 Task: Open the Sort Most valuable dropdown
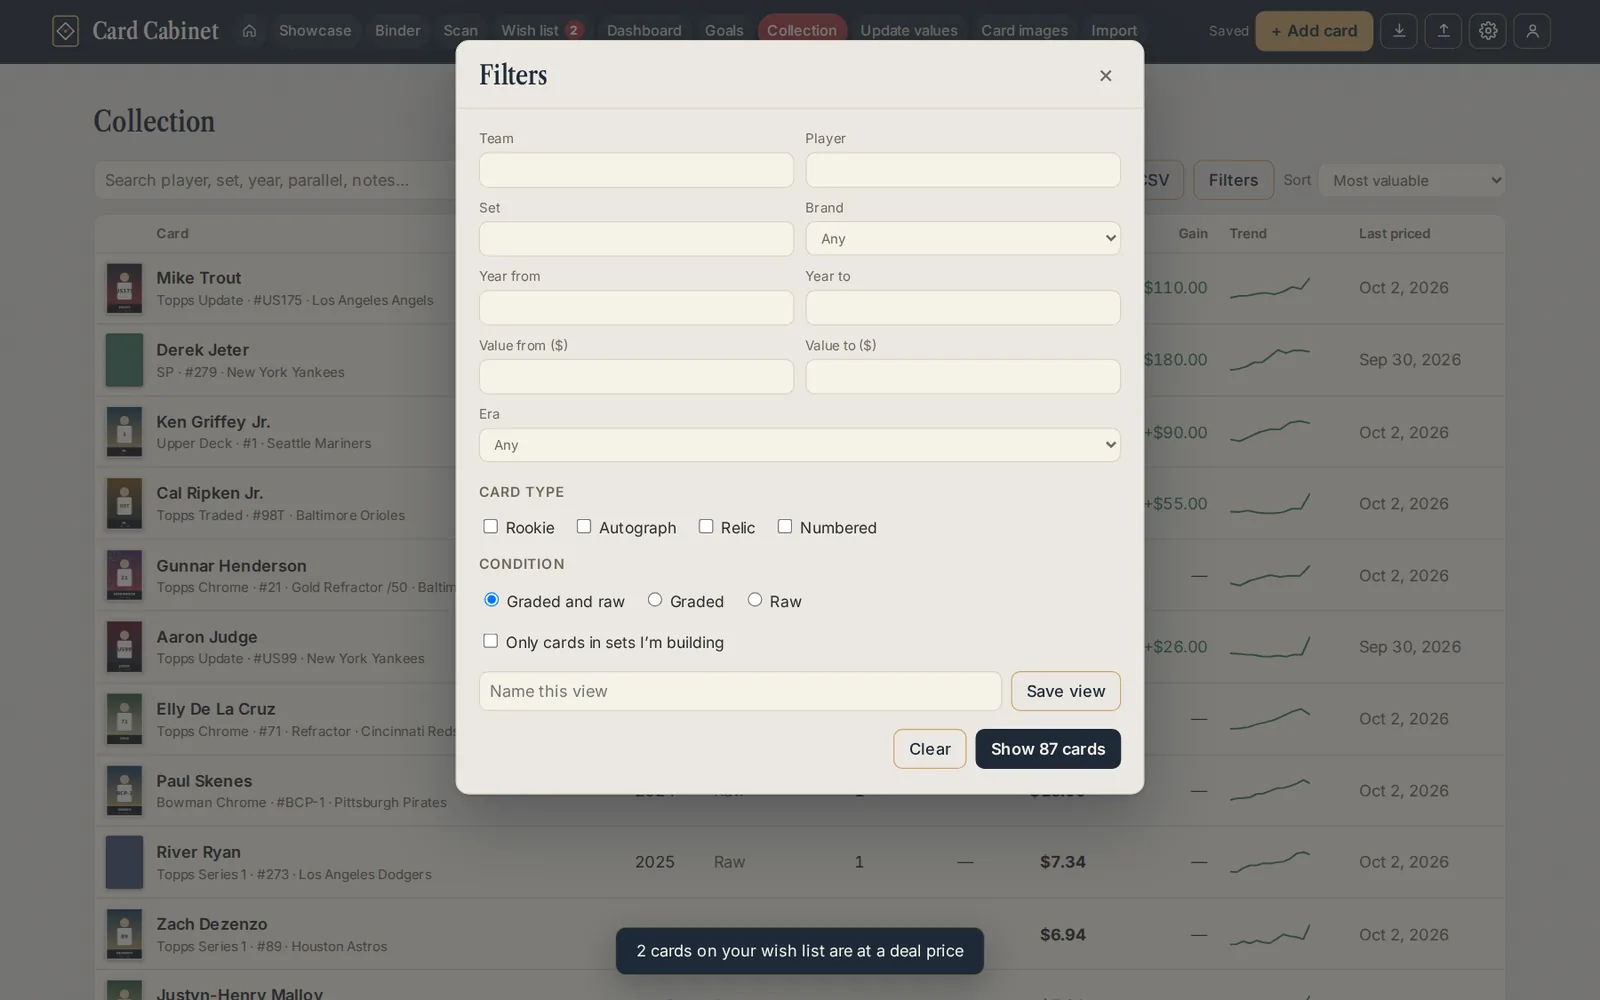click(x=1412, y=181)
